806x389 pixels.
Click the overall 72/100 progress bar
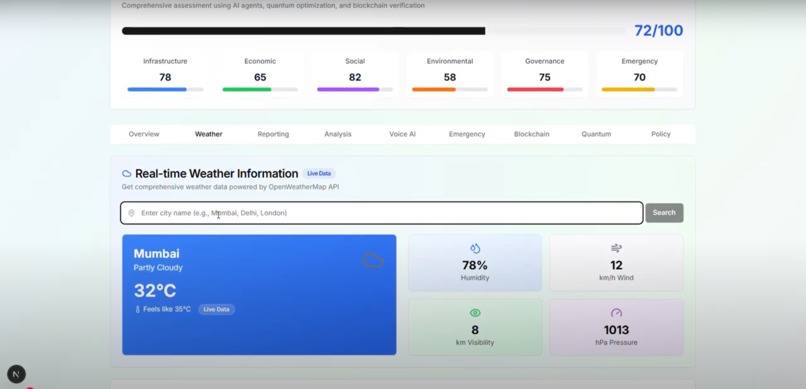(374, 31)
